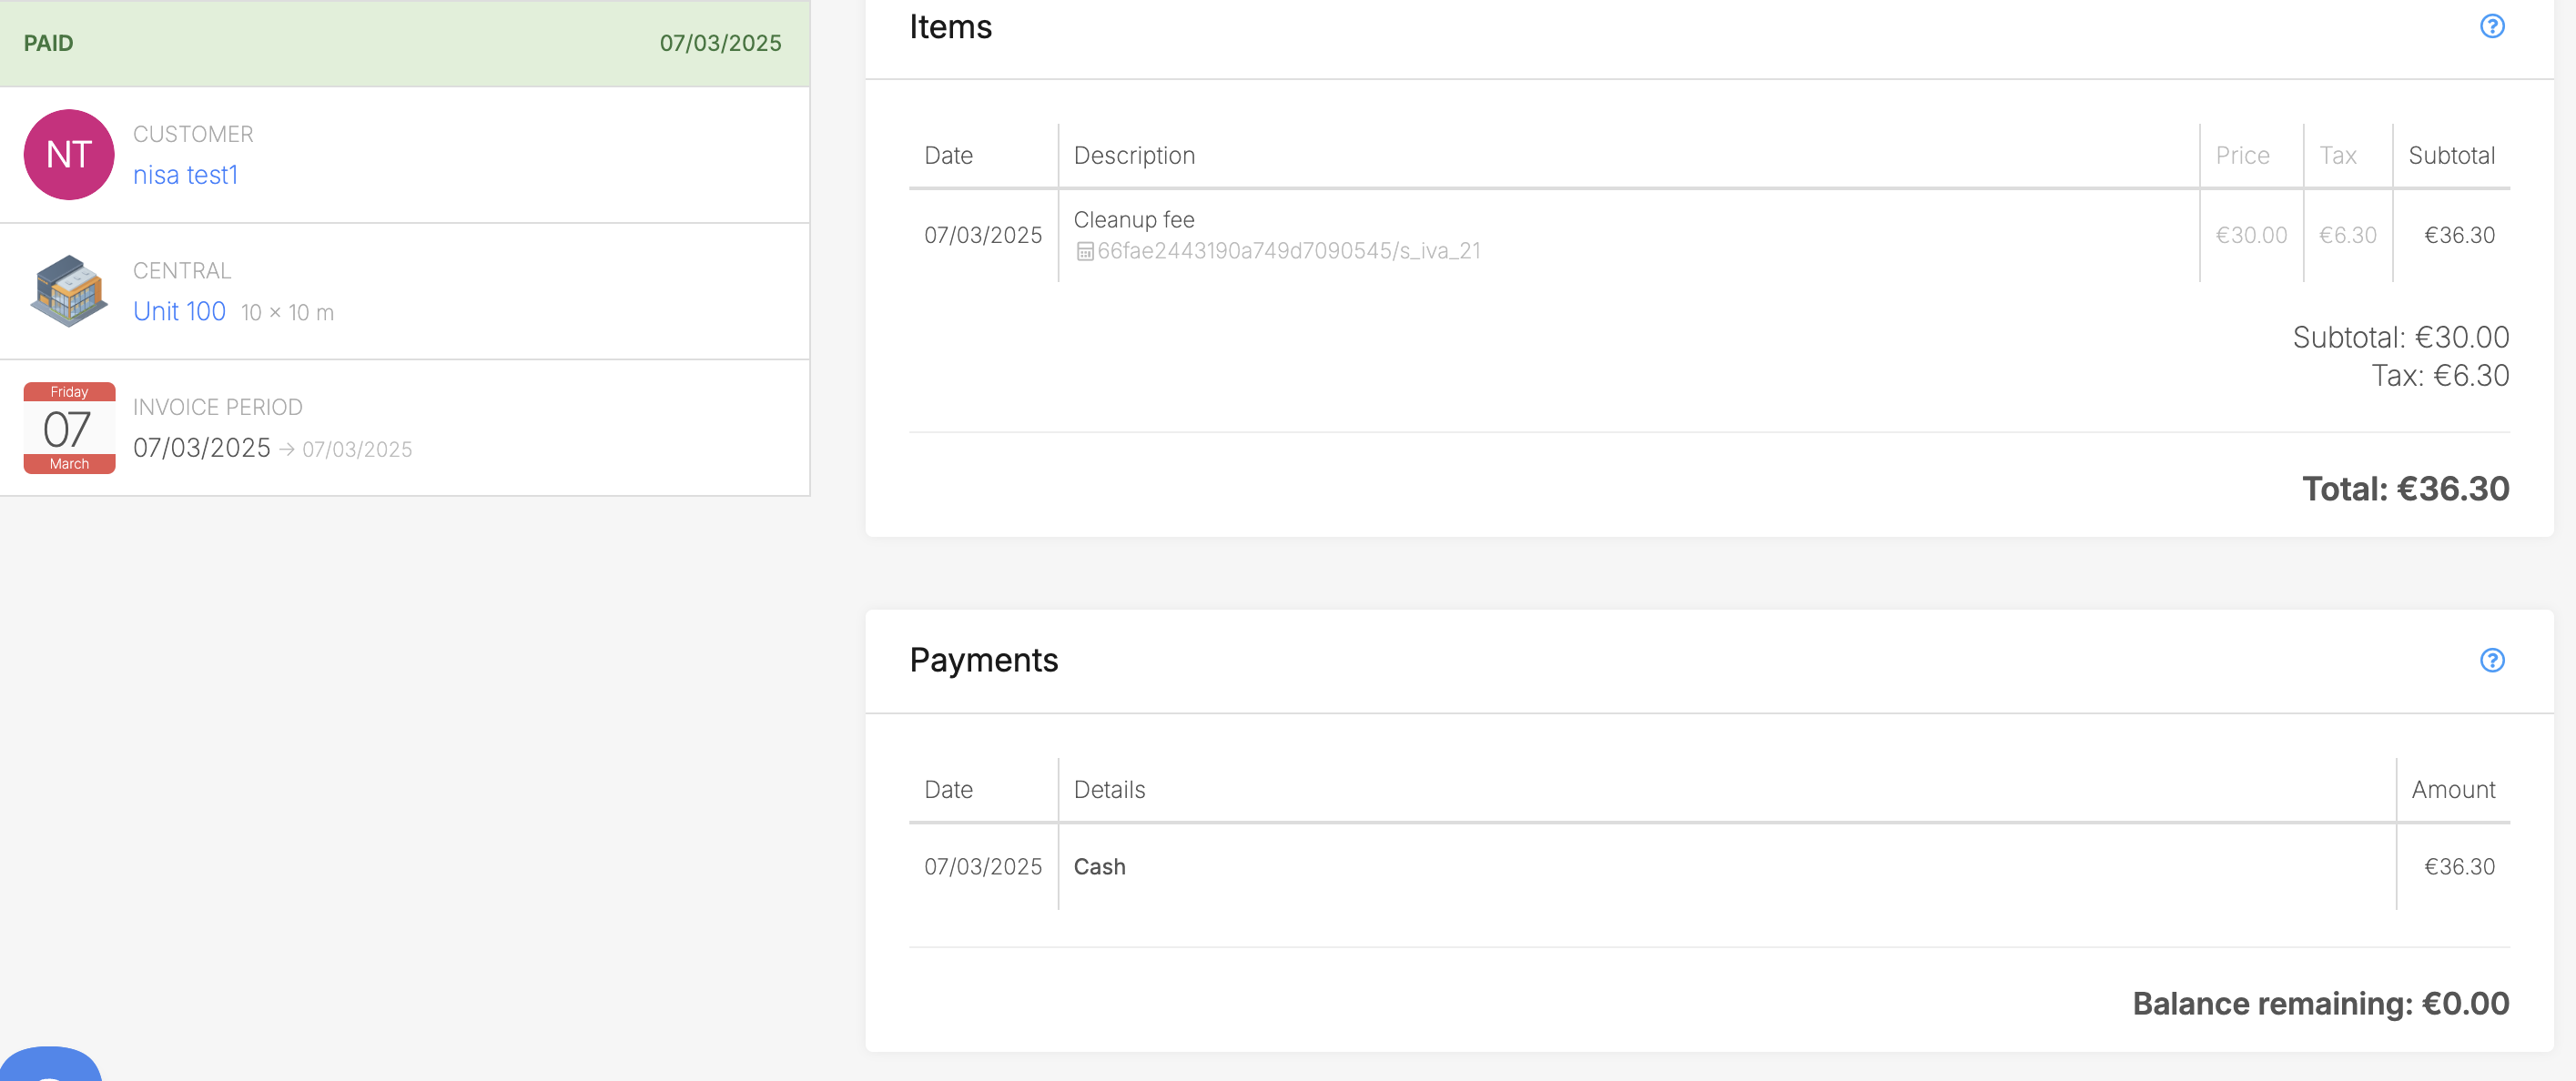Click the Cash payment details row
The image size is (2576, 1081).
tap(1099, 867)
